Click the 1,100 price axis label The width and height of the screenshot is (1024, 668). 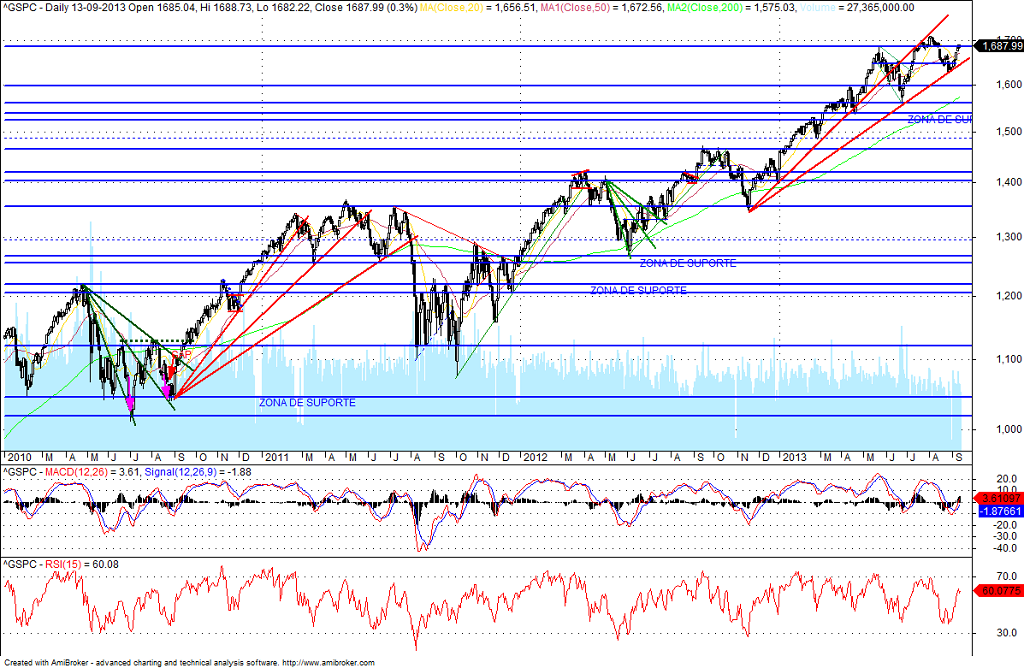click(x=1009, y=359)
